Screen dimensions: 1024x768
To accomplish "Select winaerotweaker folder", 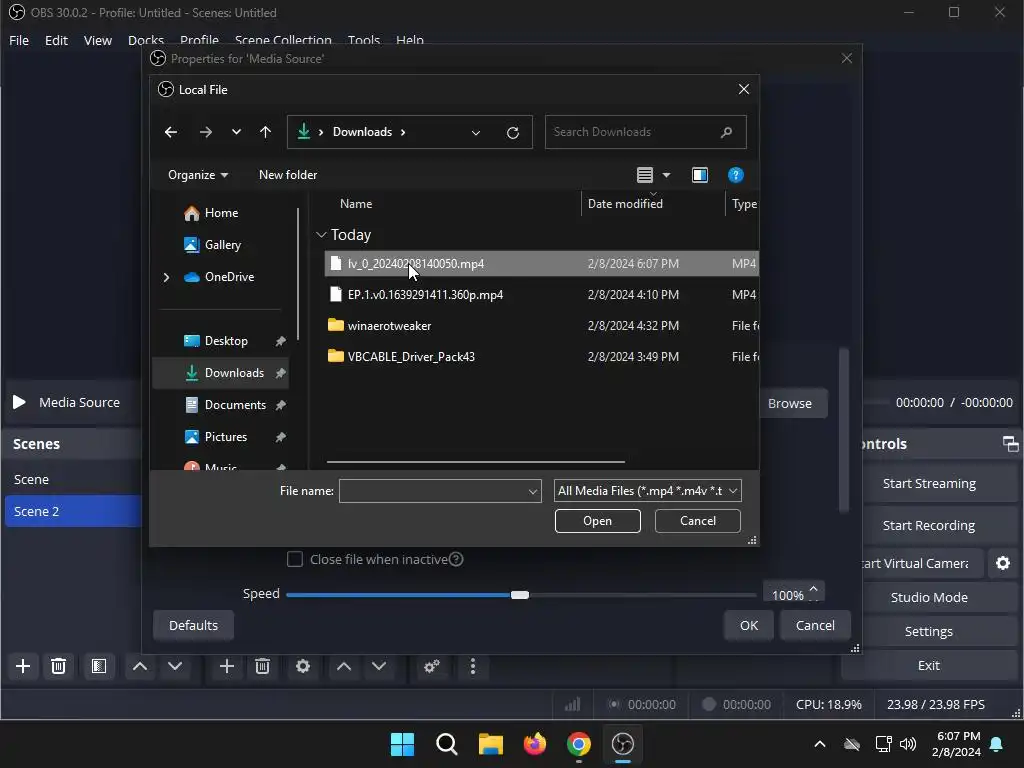I will (x=541, y=325).
